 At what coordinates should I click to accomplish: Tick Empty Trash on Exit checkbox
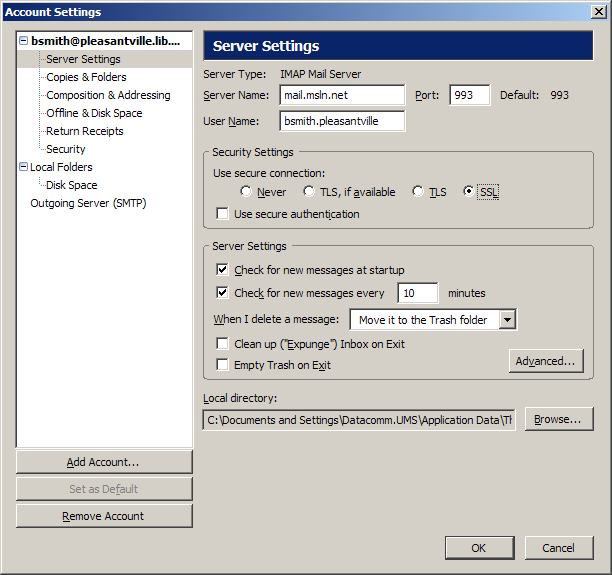(222, 365)
